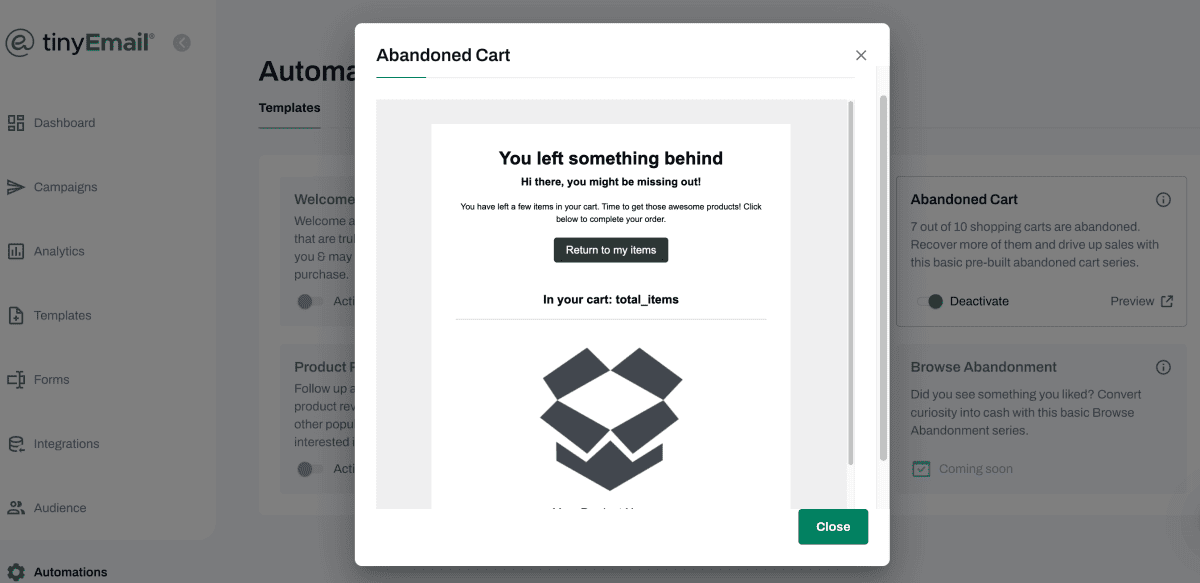Image resolution: width=1200 pixels, height=583 pixels.
Task: Toggle the Abandoned Cart Deactivate switch
Action: pyautogui.click(x=930, y=301)
